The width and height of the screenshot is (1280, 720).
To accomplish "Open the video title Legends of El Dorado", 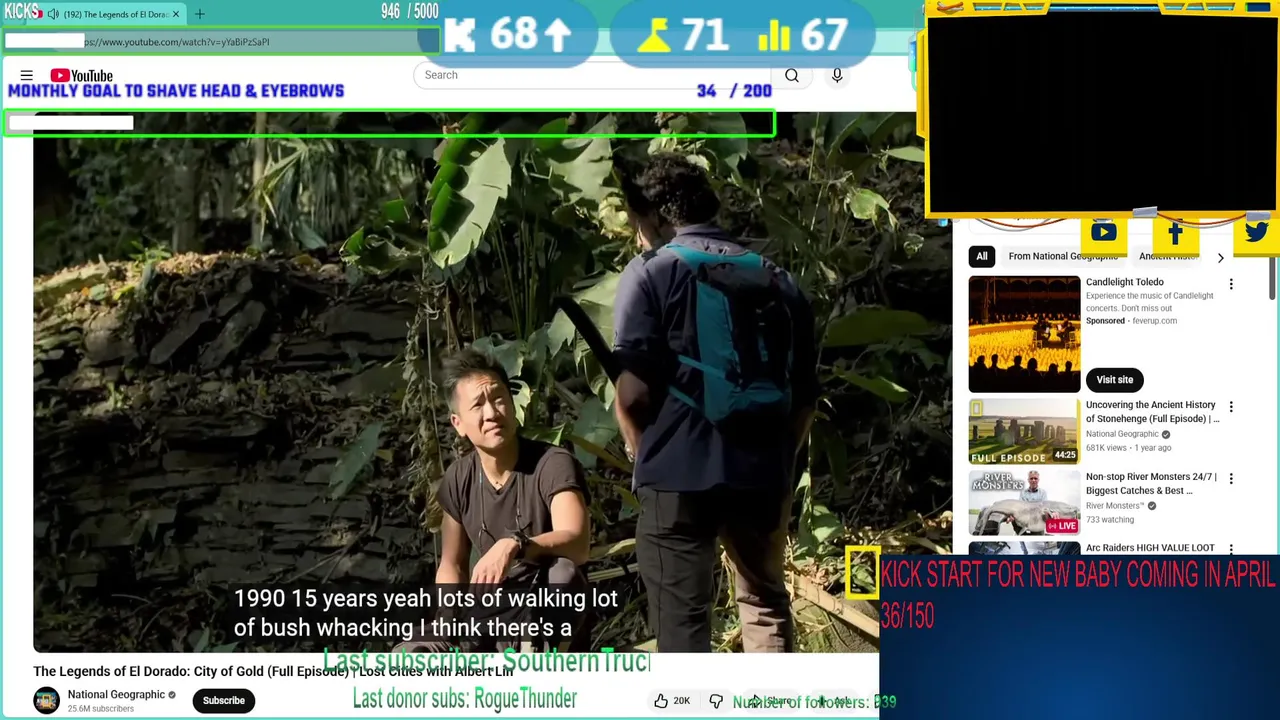I will [273, 671].
